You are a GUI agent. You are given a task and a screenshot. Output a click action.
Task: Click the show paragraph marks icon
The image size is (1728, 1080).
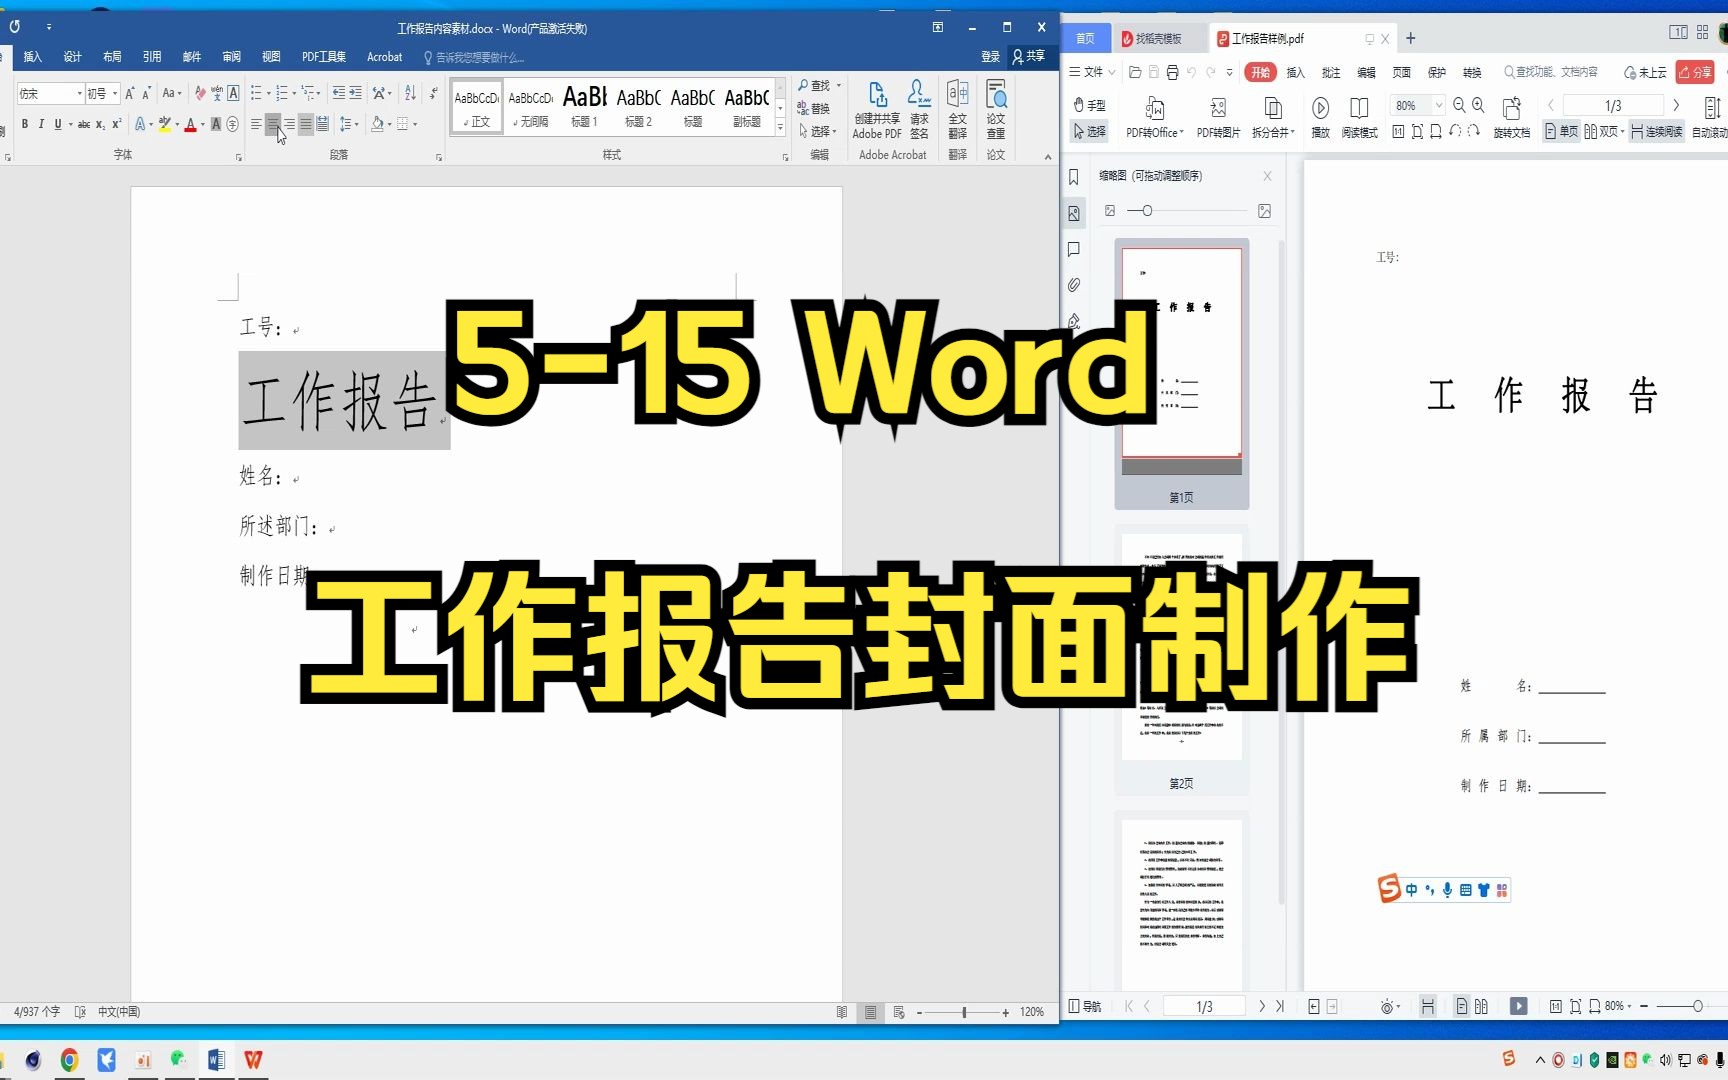click(x=433, y=93)
